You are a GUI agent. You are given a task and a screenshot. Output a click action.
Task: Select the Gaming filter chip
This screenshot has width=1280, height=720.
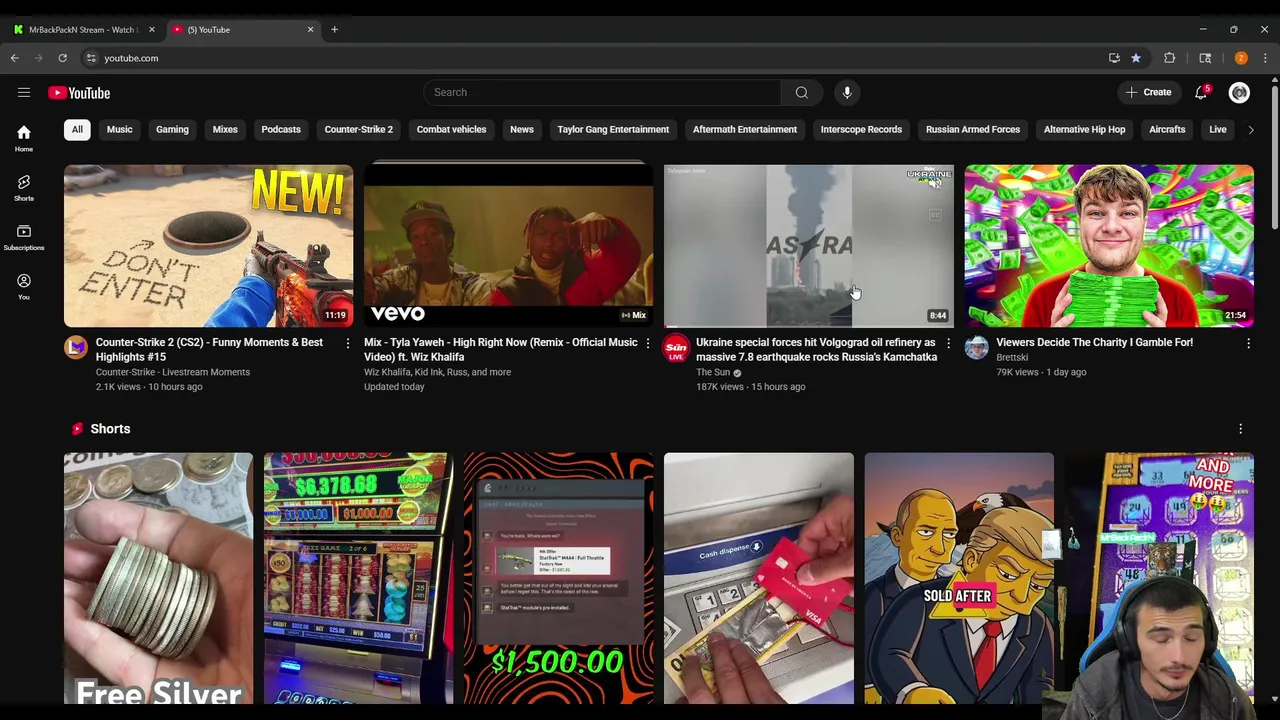point(172,129)
